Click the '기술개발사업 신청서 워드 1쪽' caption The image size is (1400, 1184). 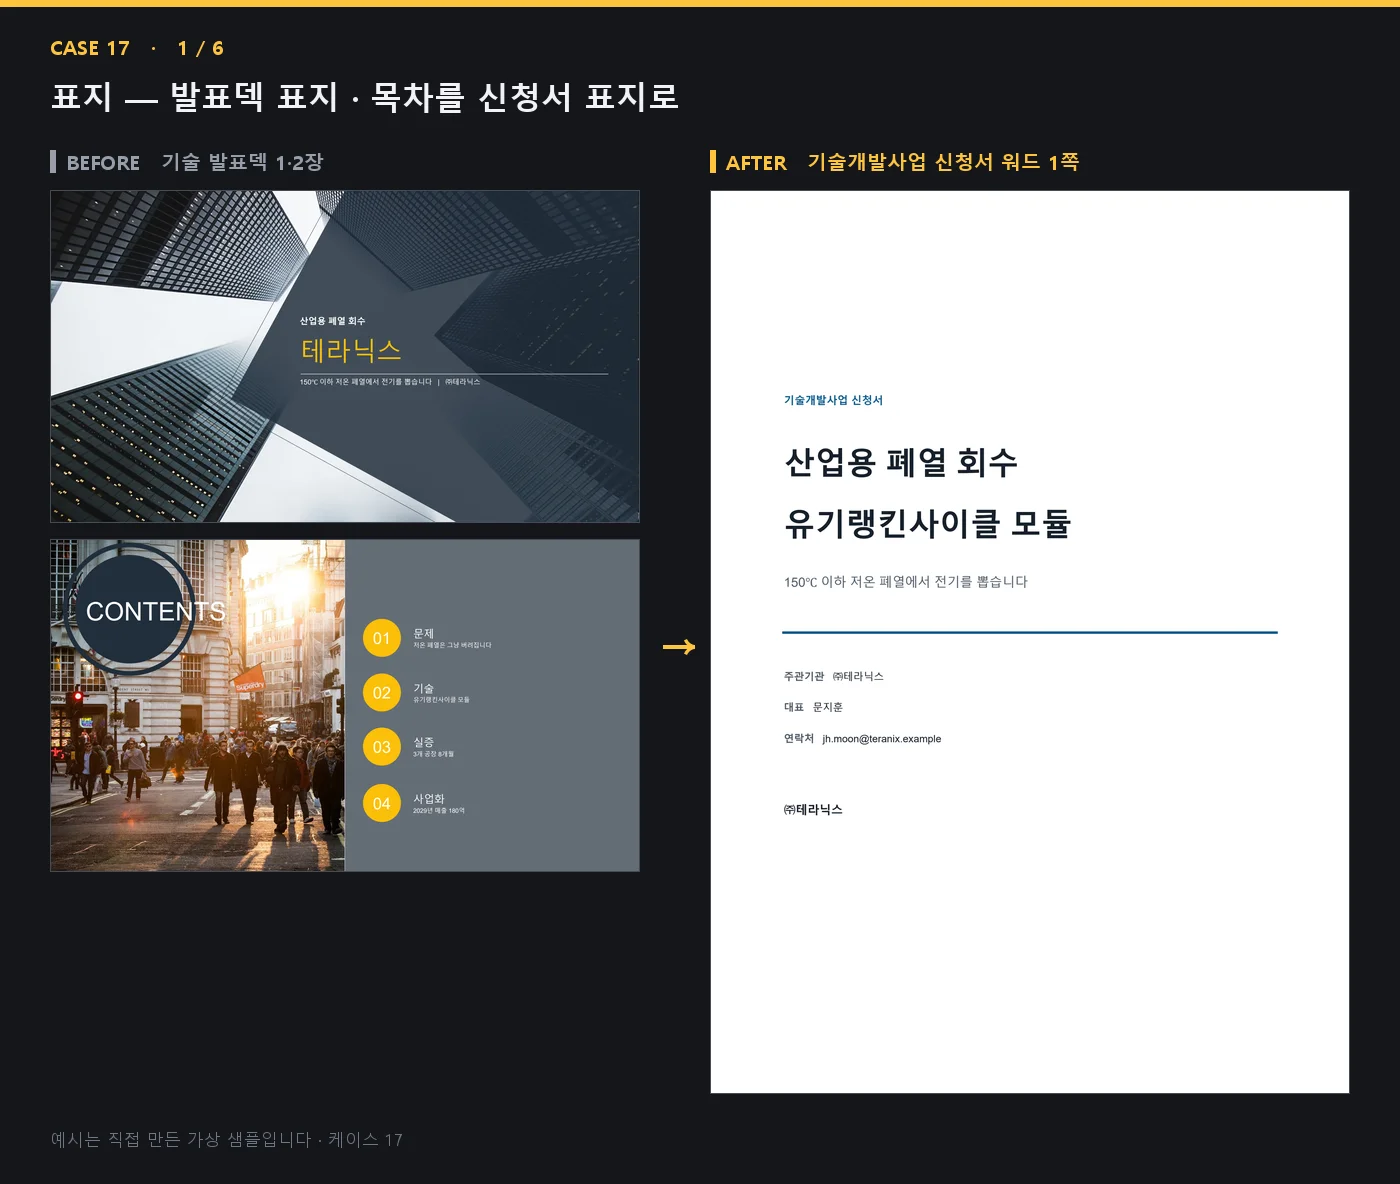pyautogui.click(x=943, y=162)
